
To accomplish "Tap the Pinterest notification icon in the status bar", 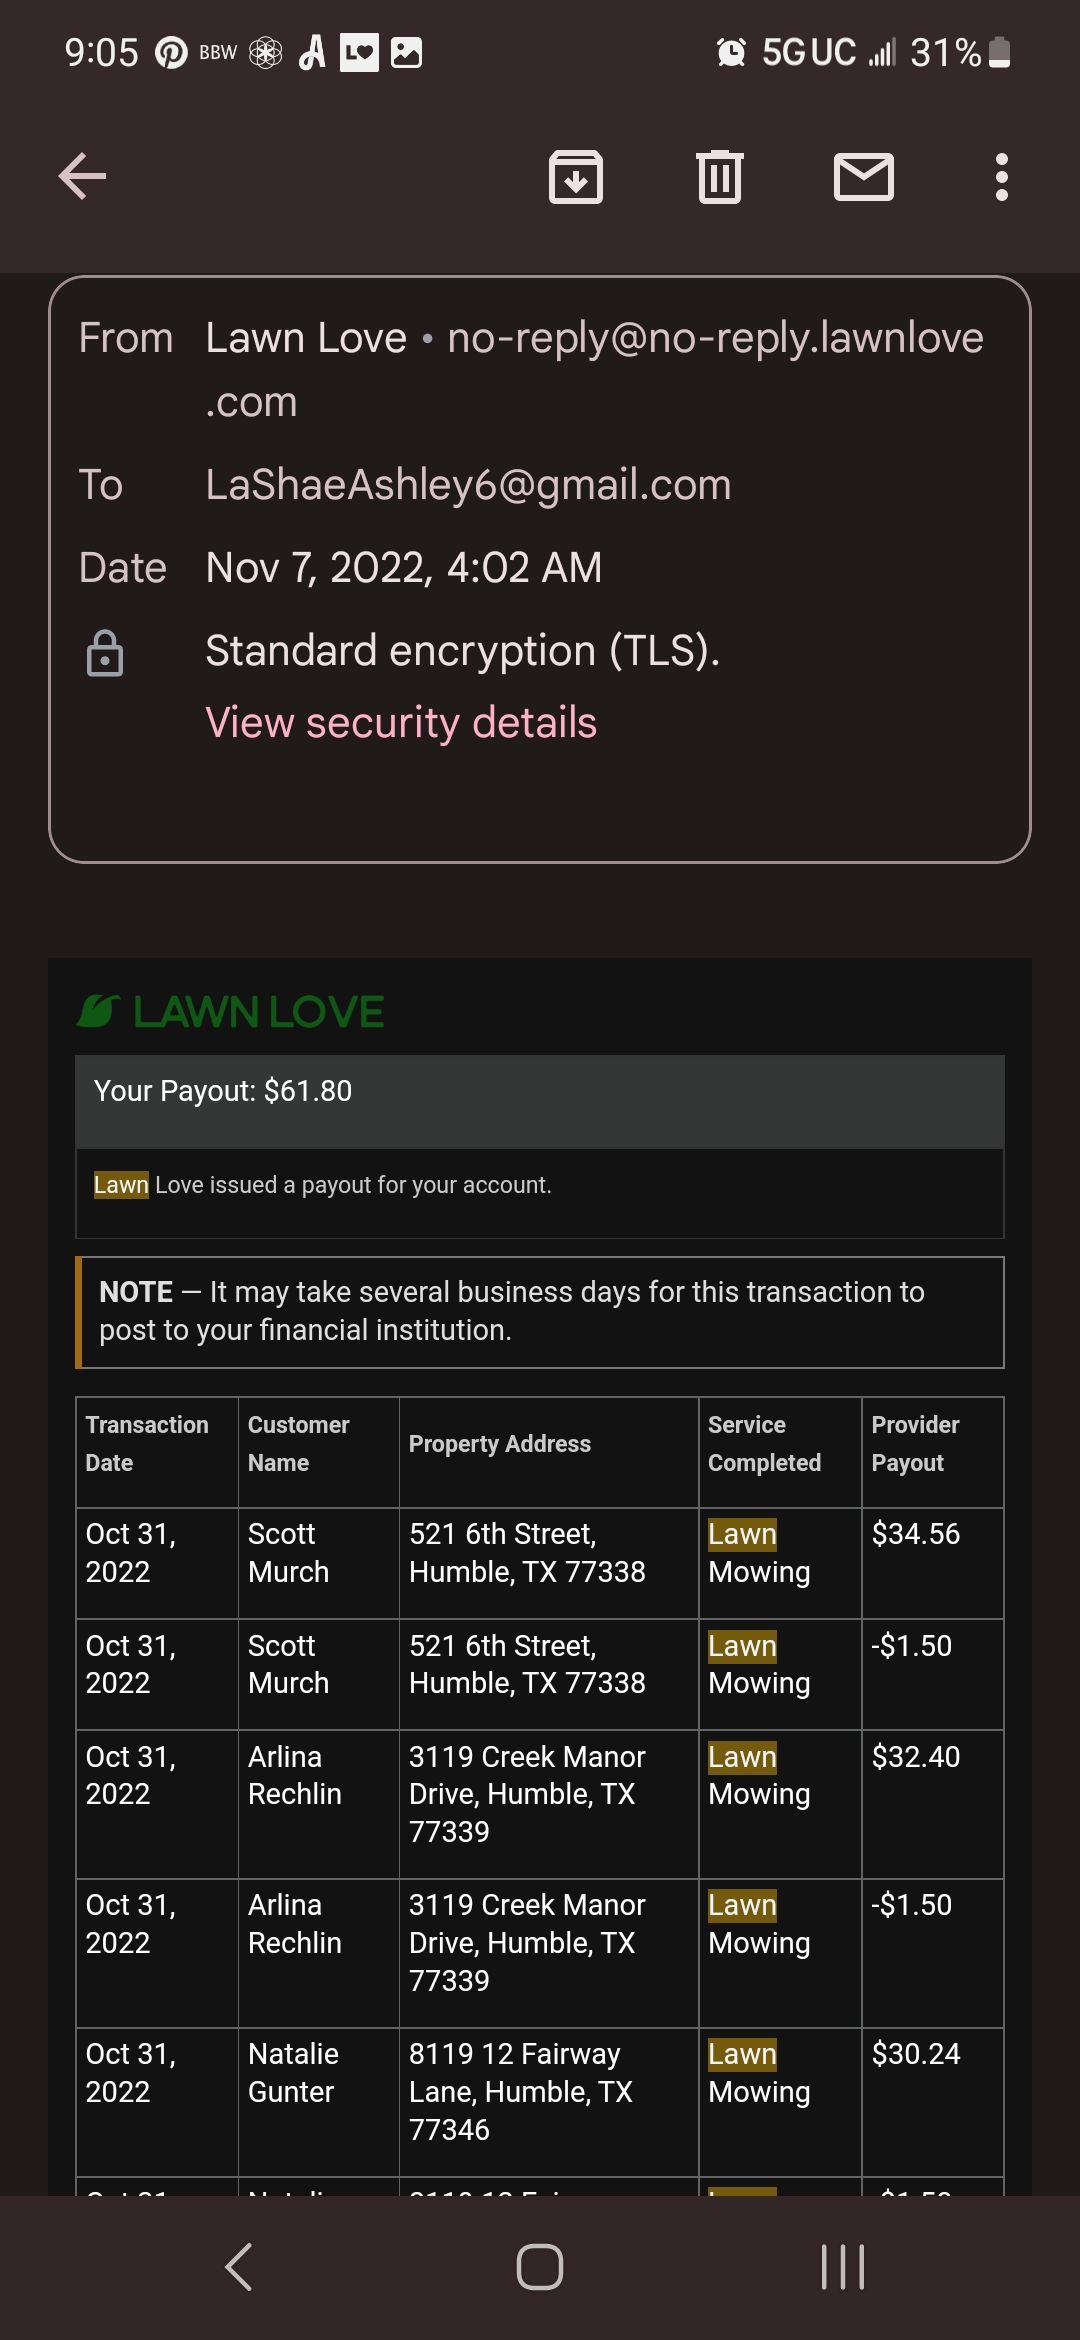I will (171, 52).
